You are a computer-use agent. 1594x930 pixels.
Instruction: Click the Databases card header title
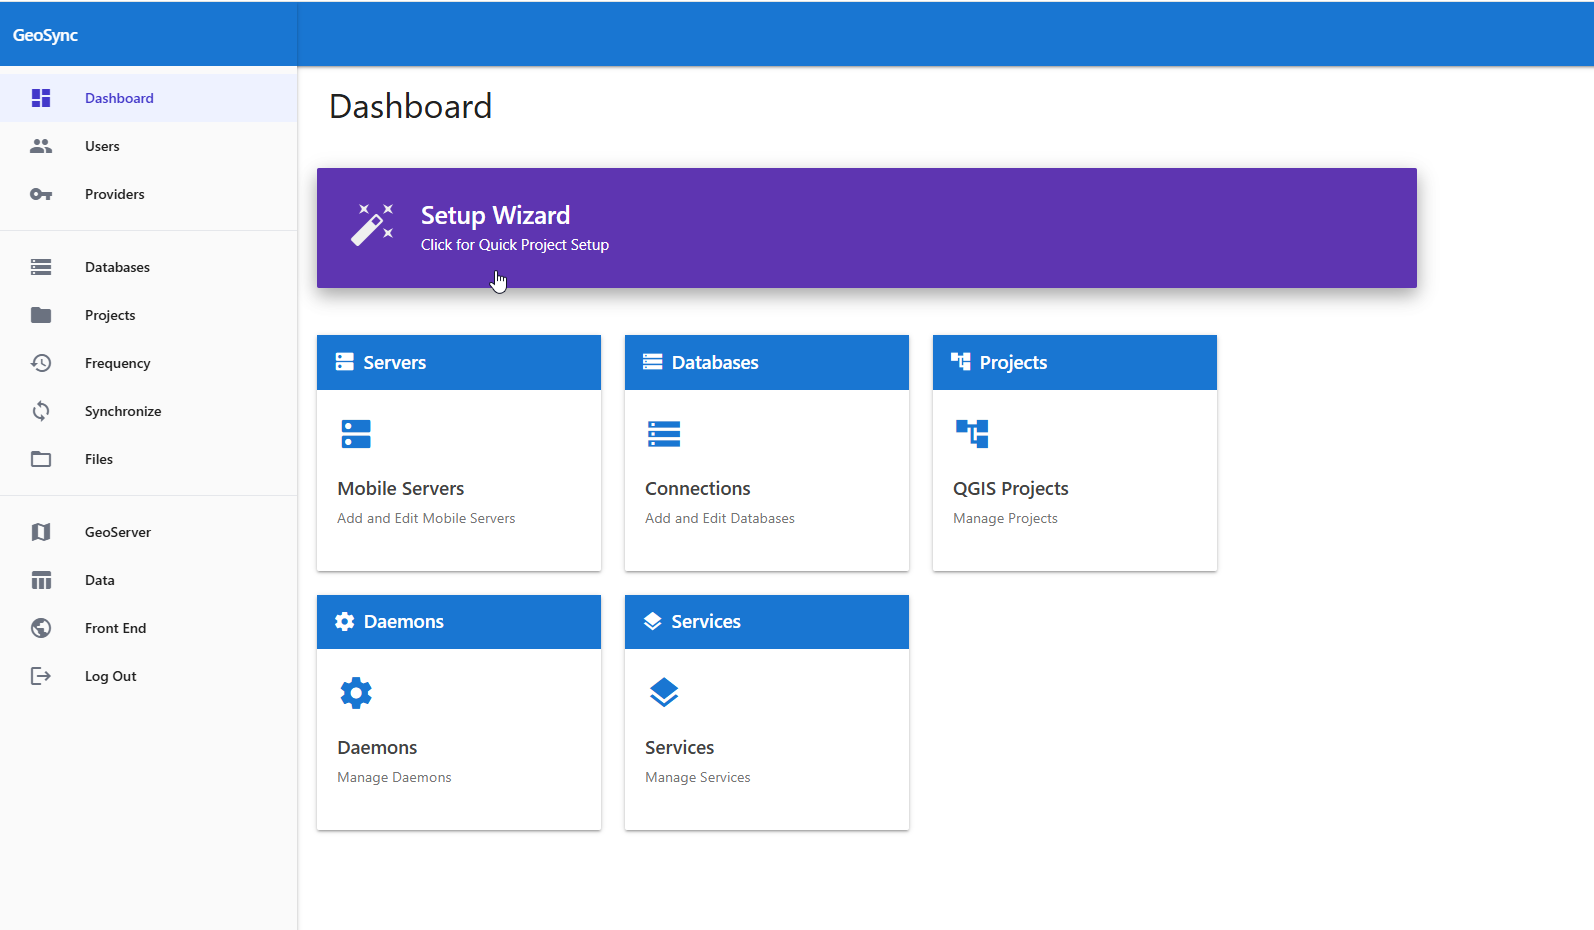[715, 362]
